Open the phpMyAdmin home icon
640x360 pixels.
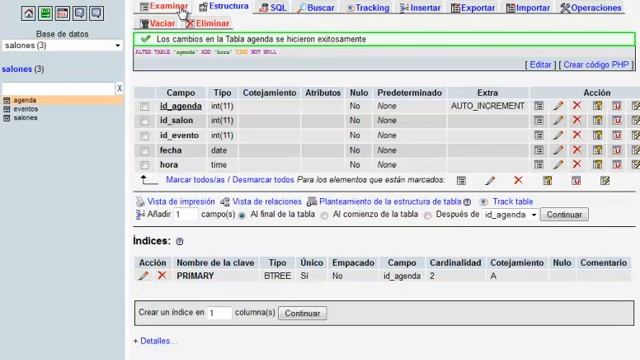coord(28,13)
